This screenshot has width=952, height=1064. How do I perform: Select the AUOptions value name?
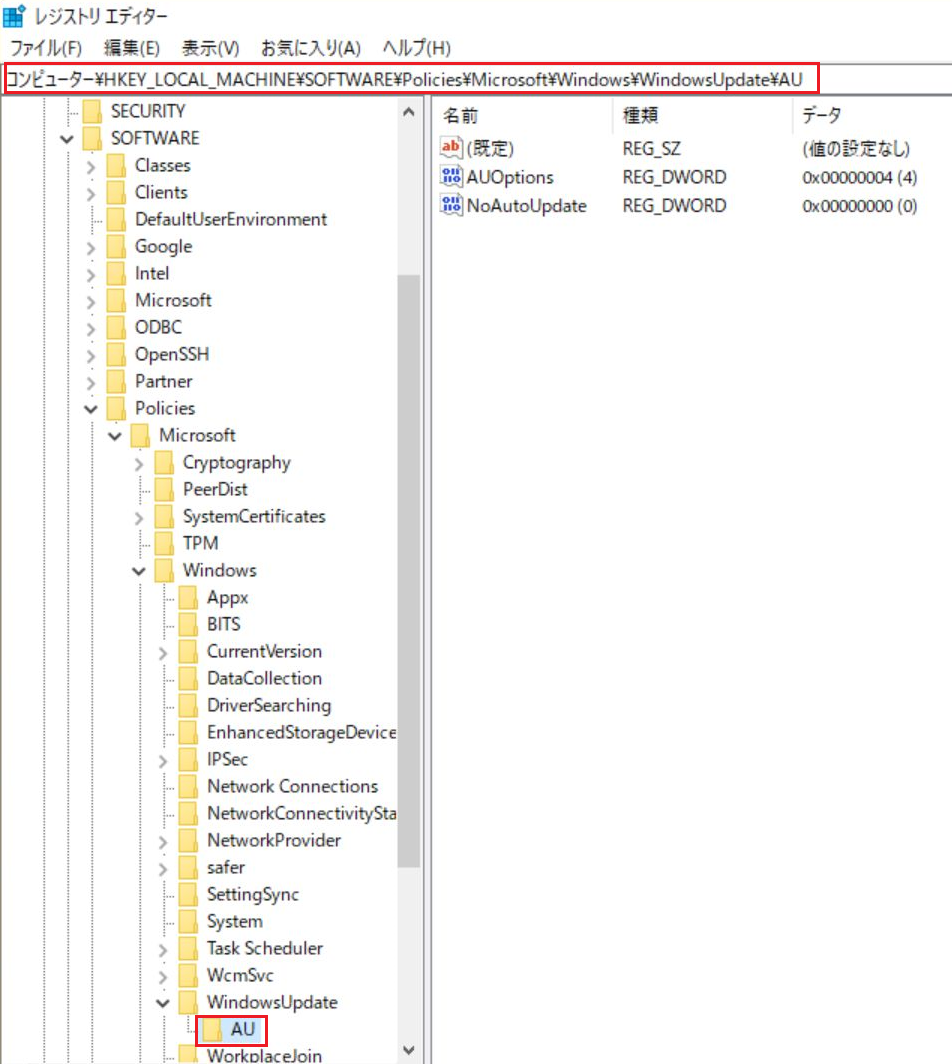point(510,177)
